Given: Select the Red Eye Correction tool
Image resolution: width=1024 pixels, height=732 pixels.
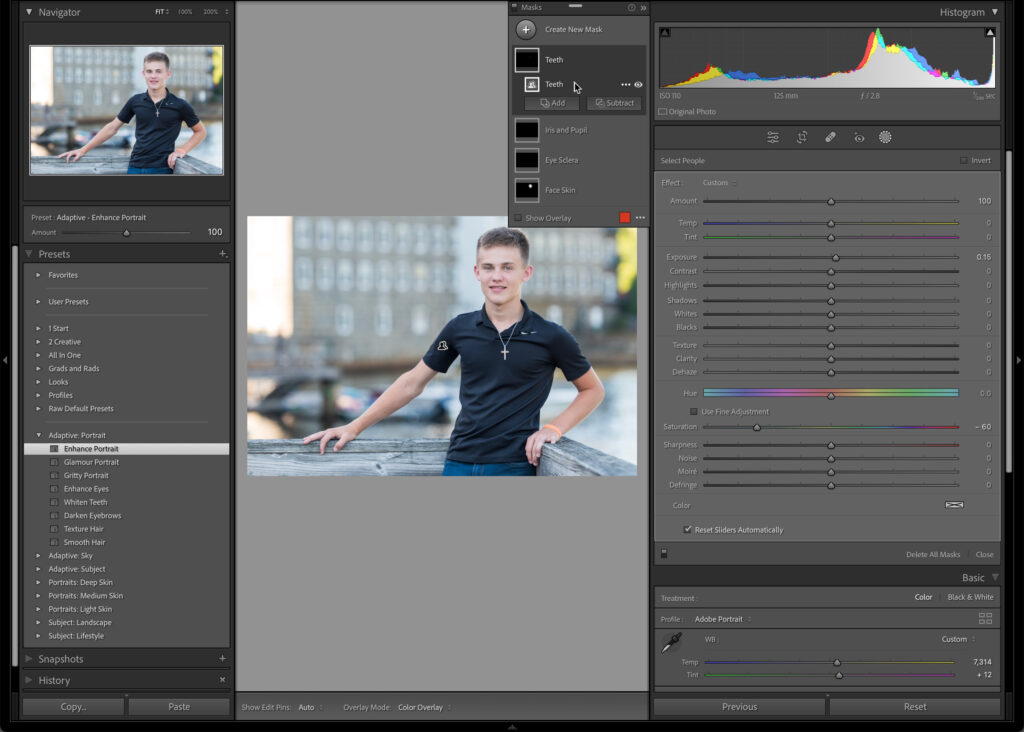Looking at the screenshot, I should [x=858, y=138].
